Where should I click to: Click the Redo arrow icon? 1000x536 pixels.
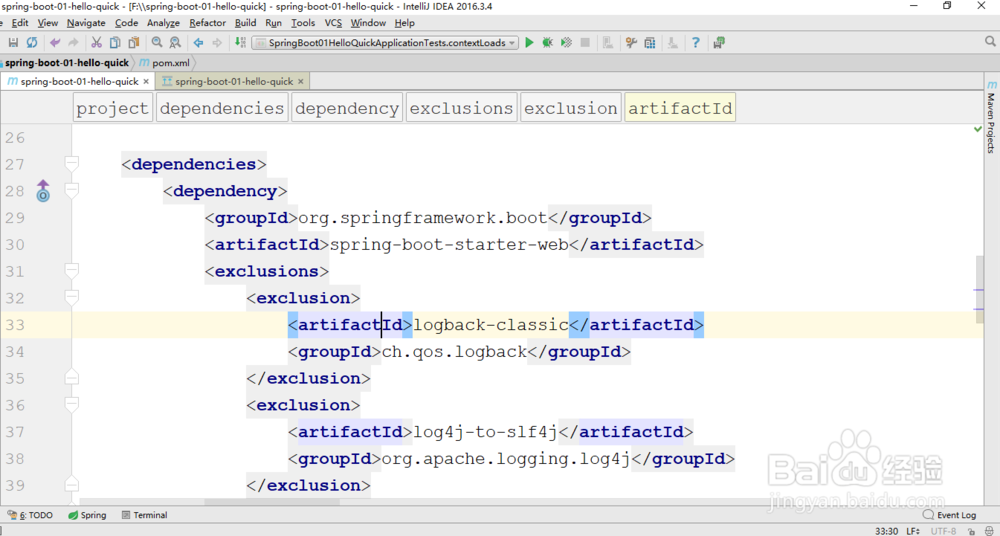pos(73,43)
